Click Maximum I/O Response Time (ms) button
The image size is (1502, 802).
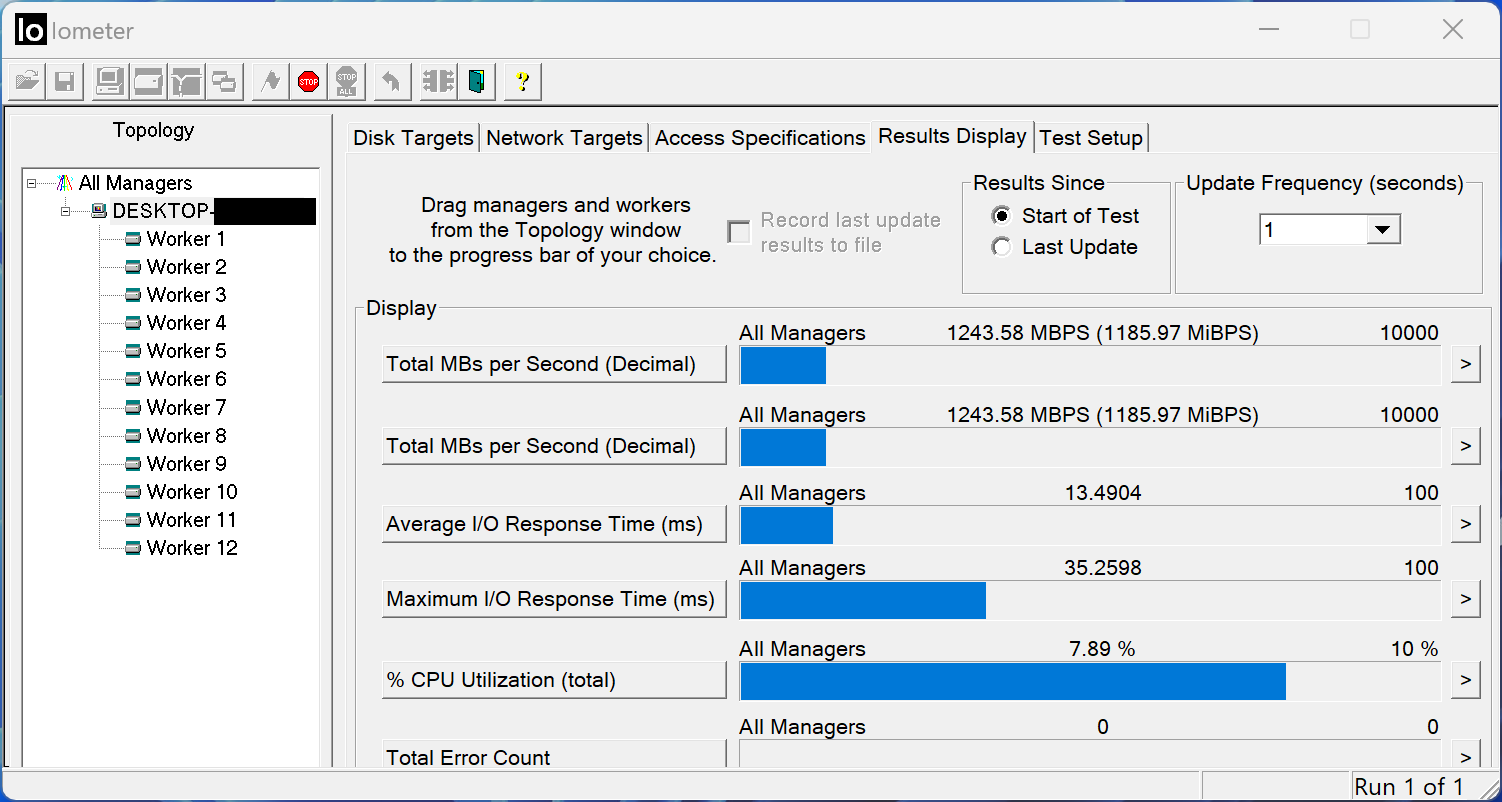tap(554, 599)
